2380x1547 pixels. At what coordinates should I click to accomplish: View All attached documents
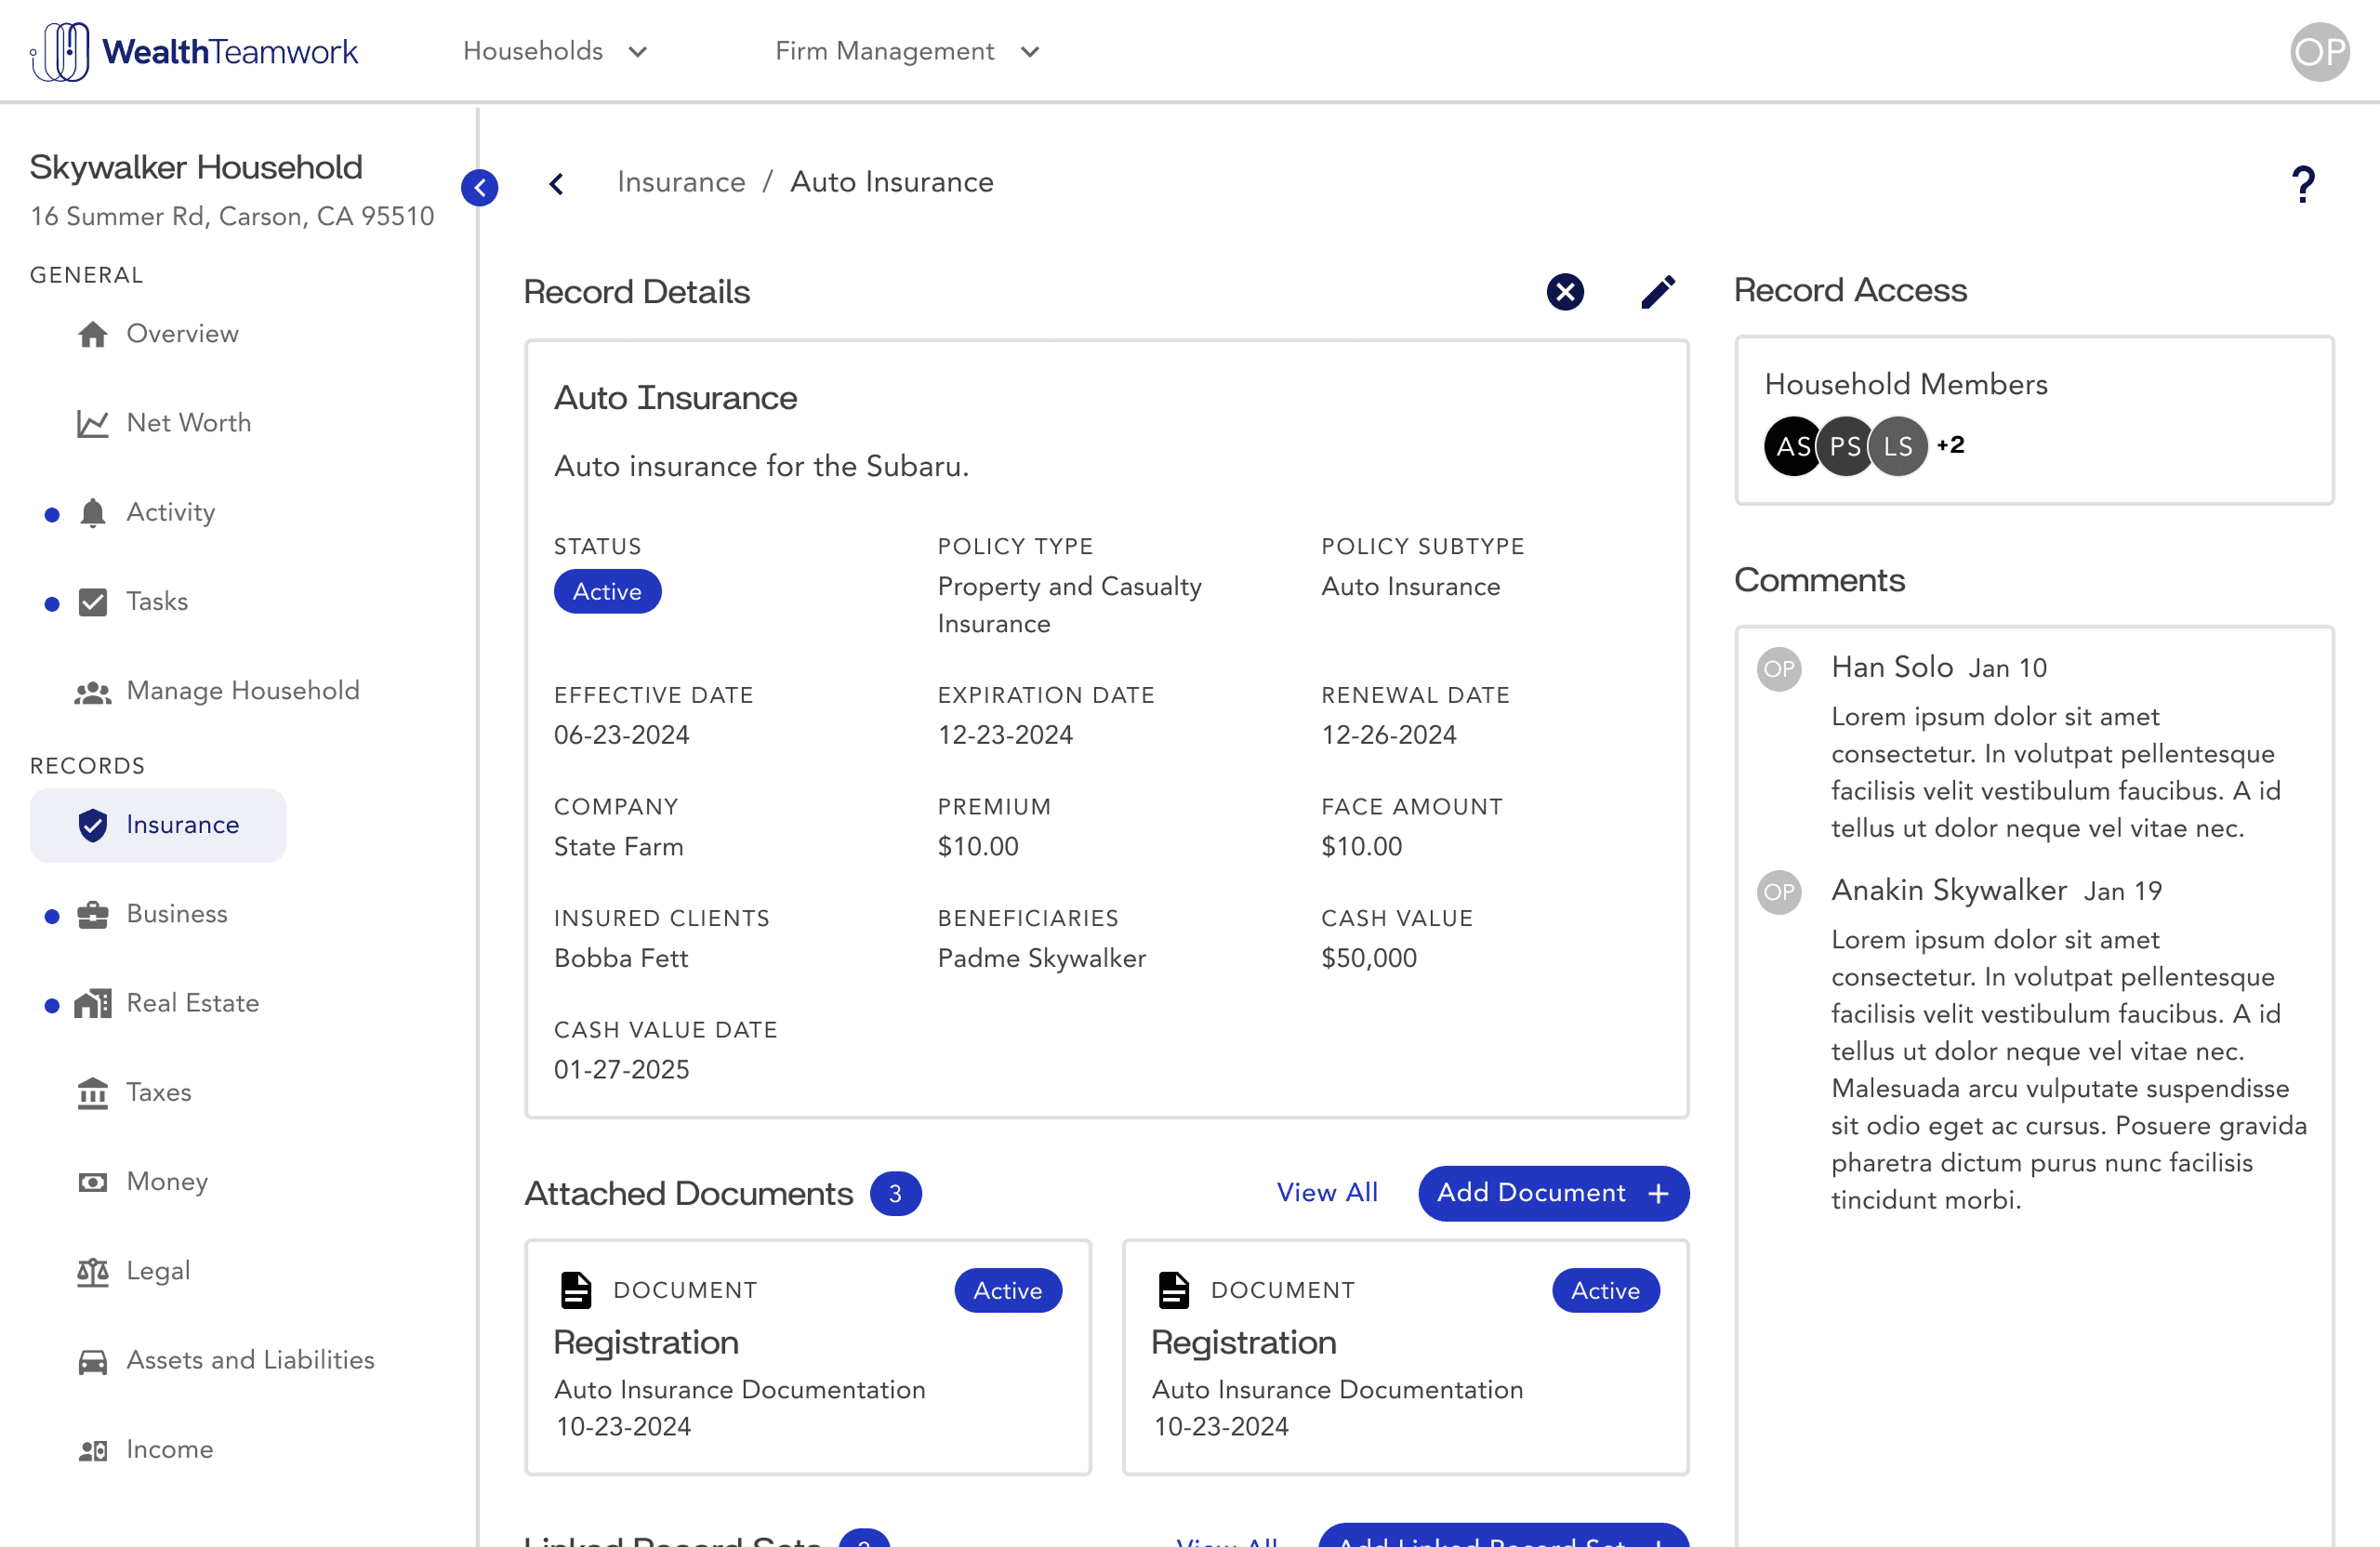pos(1327,1193)
